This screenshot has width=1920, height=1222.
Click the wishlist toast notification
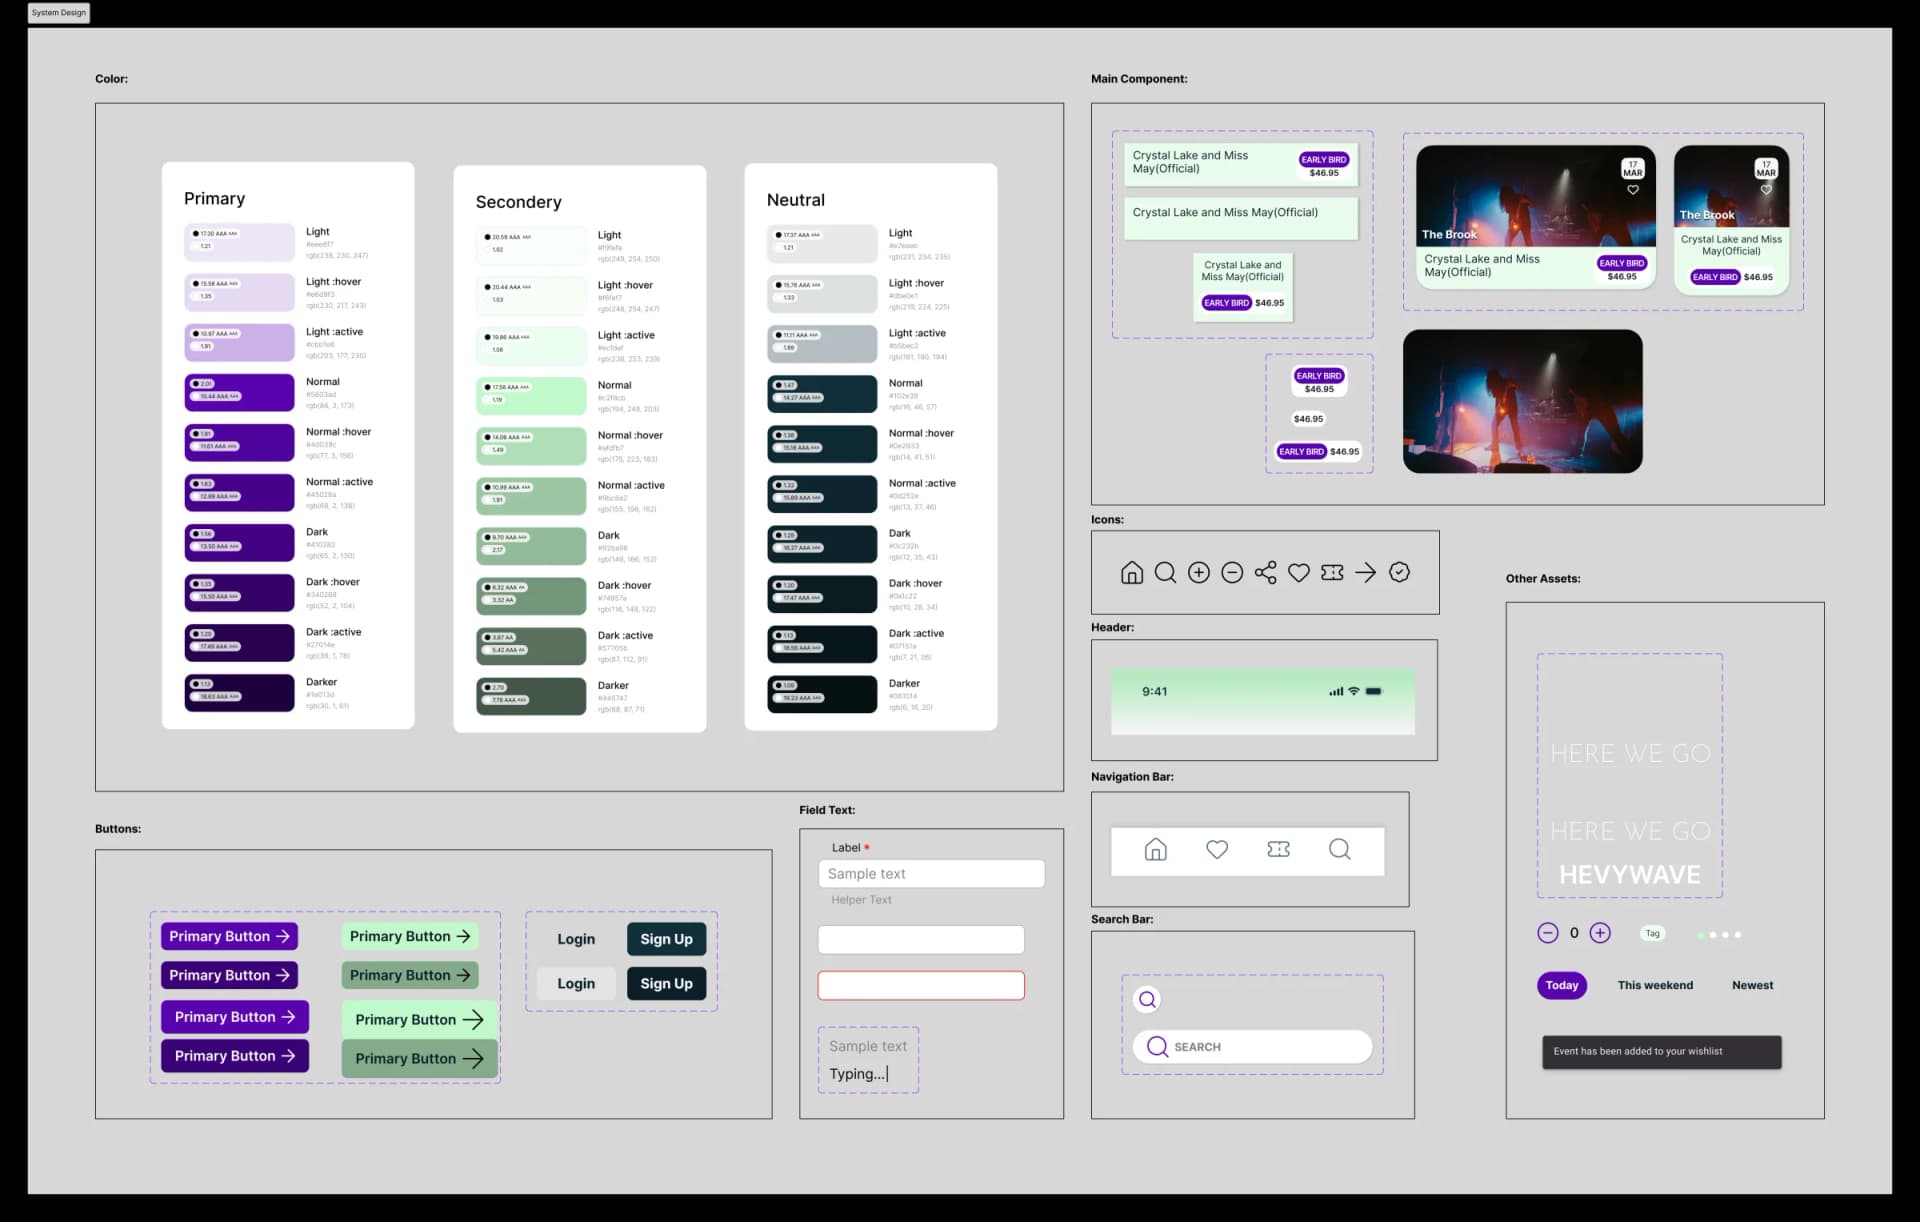coord(1661,1051)
